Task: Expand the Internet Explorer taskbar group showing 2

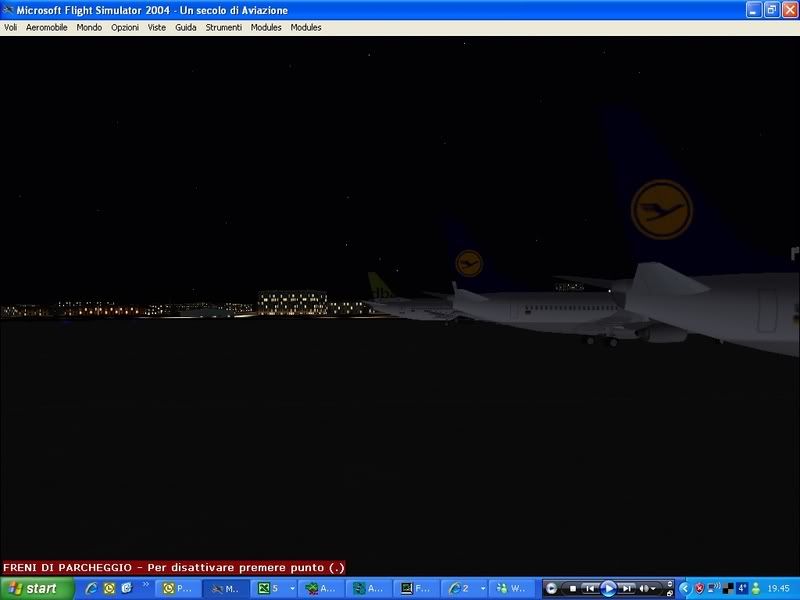Action: point(466,589)
